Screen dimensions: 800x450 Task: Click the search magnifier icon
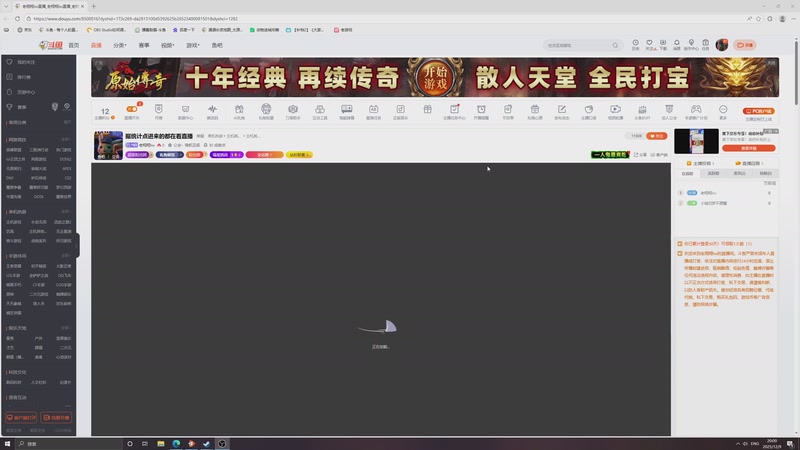pos(615,45)
